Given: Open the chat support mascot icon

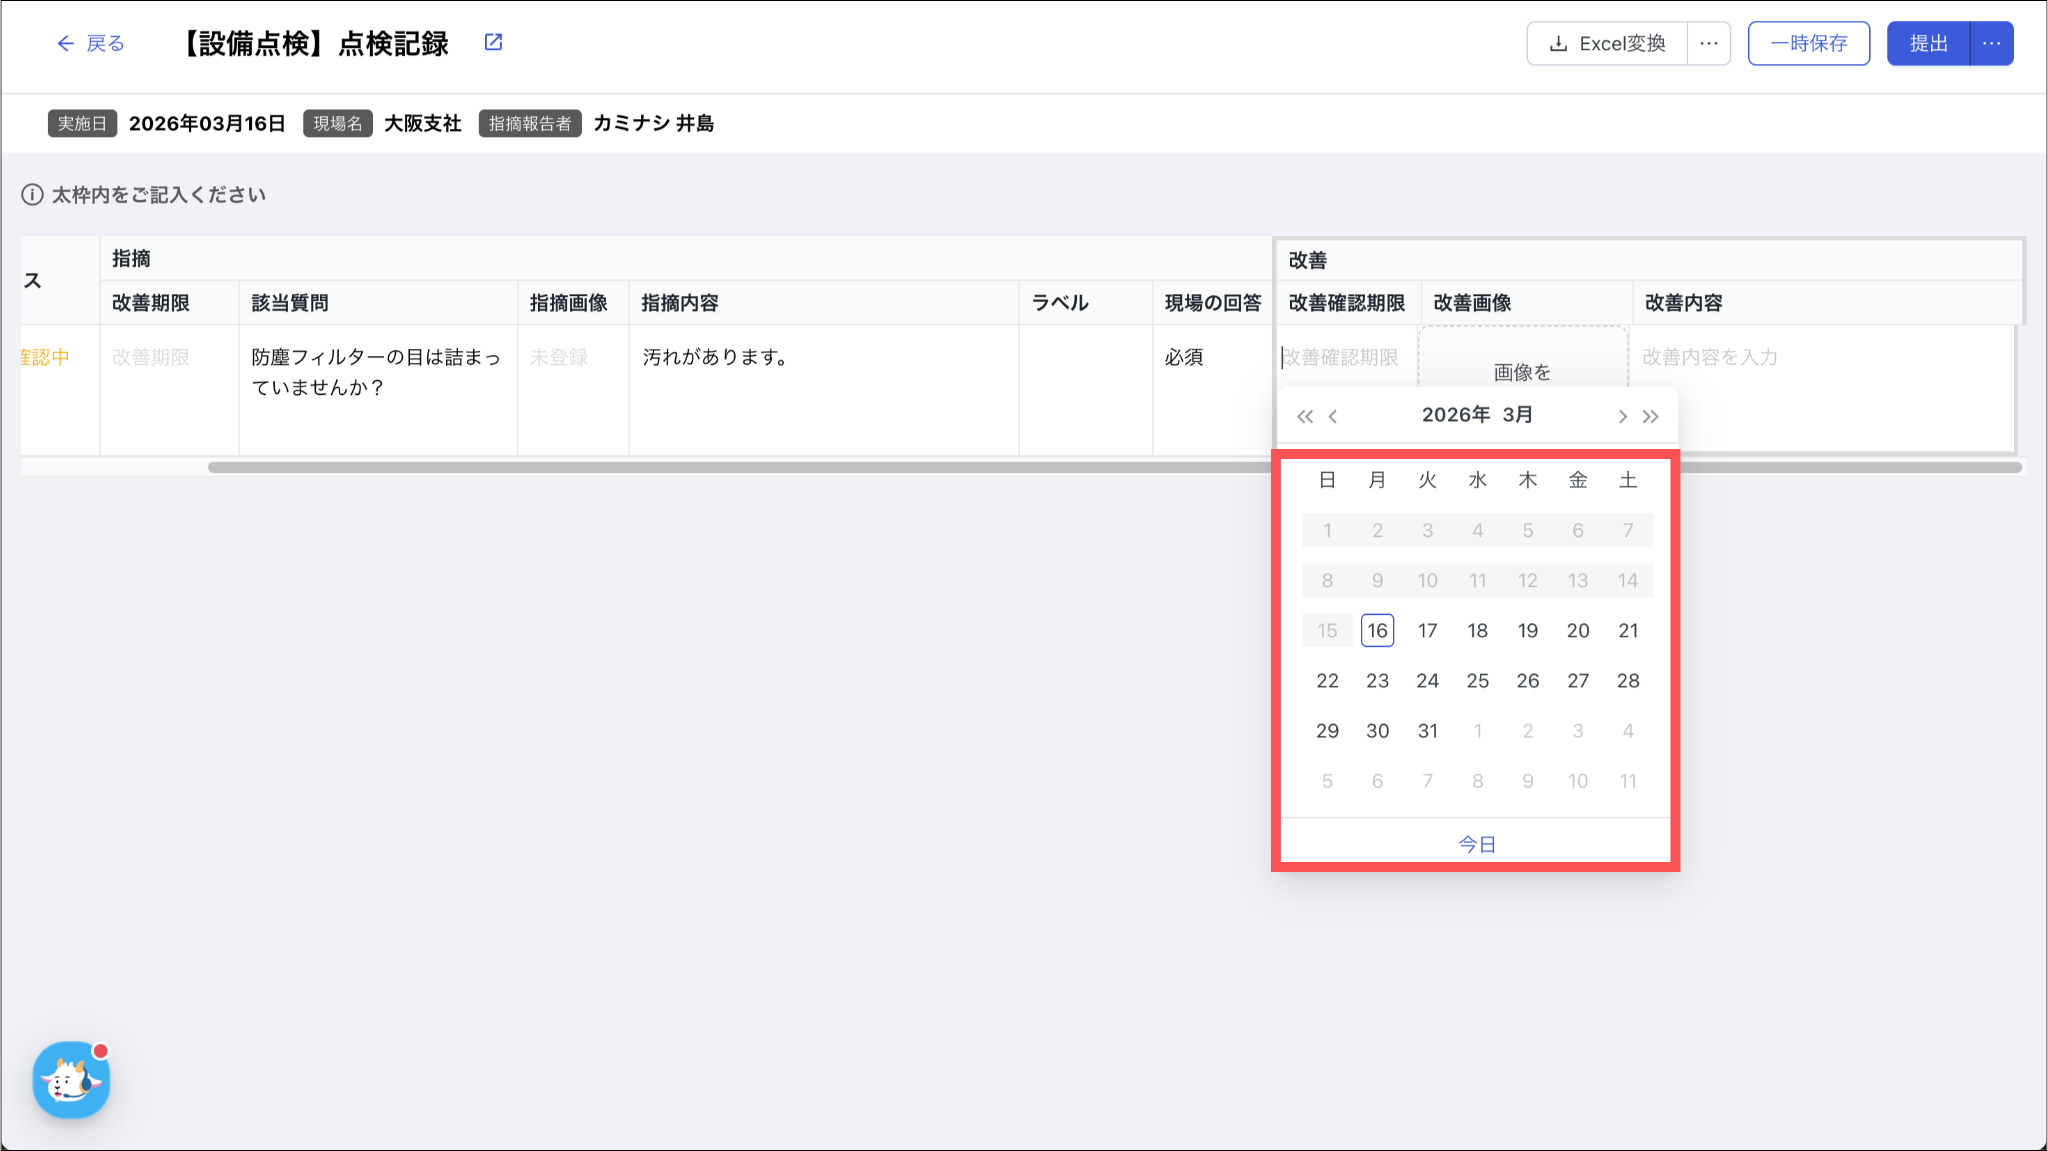Looking at the screenshot, I should (x=71, y=1080).
